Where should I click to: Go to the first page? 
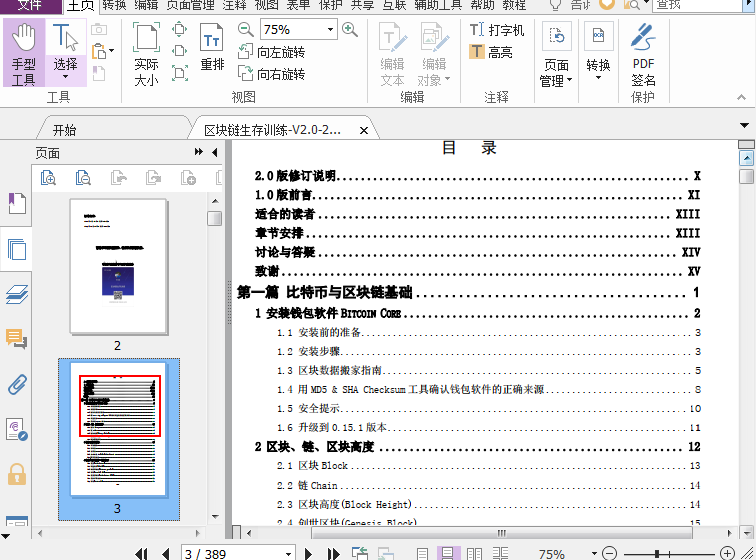141,553
